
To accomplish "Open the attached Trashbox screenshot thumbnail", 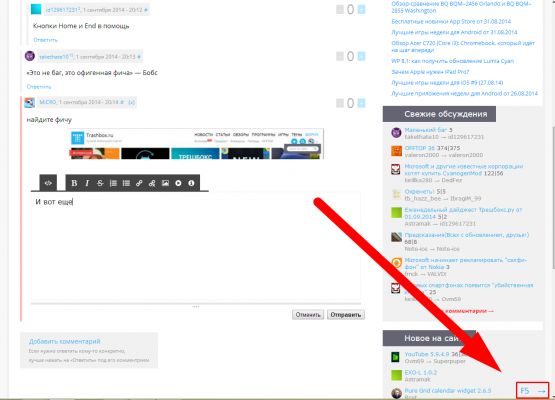I will pyautogui.click(x=196, y=144).
